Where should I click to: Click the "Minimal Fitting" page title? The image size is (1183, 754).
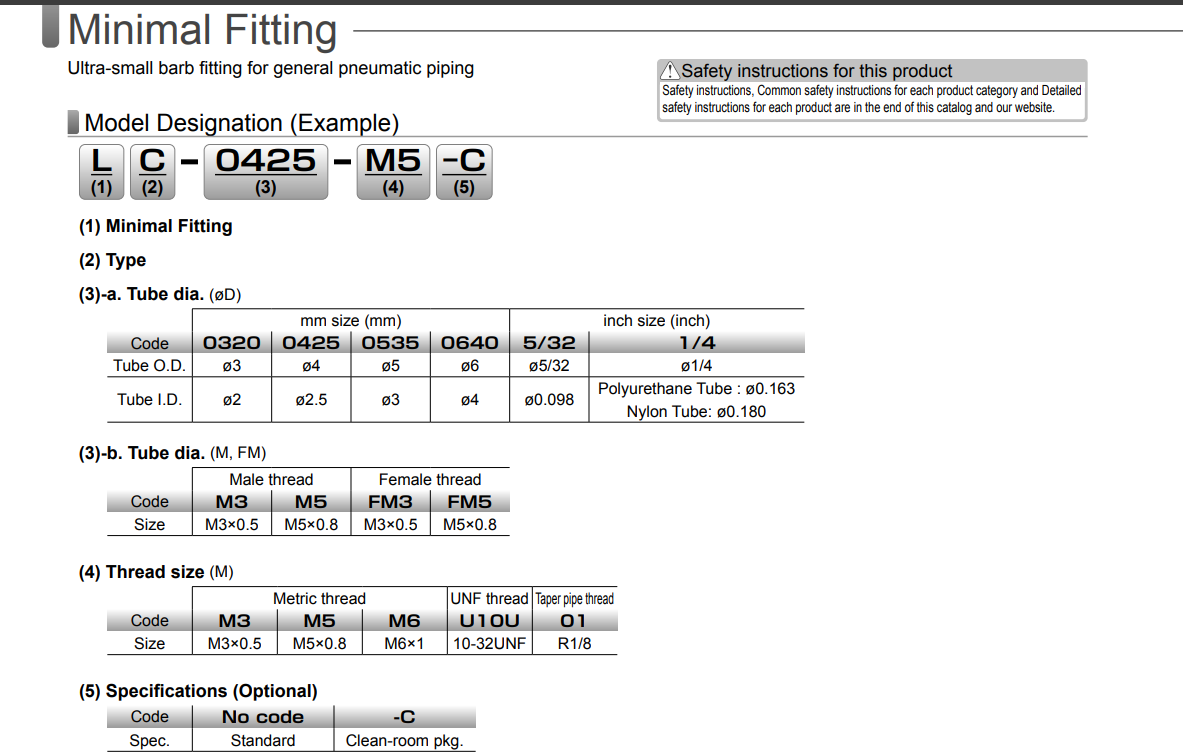pos(202,29)
